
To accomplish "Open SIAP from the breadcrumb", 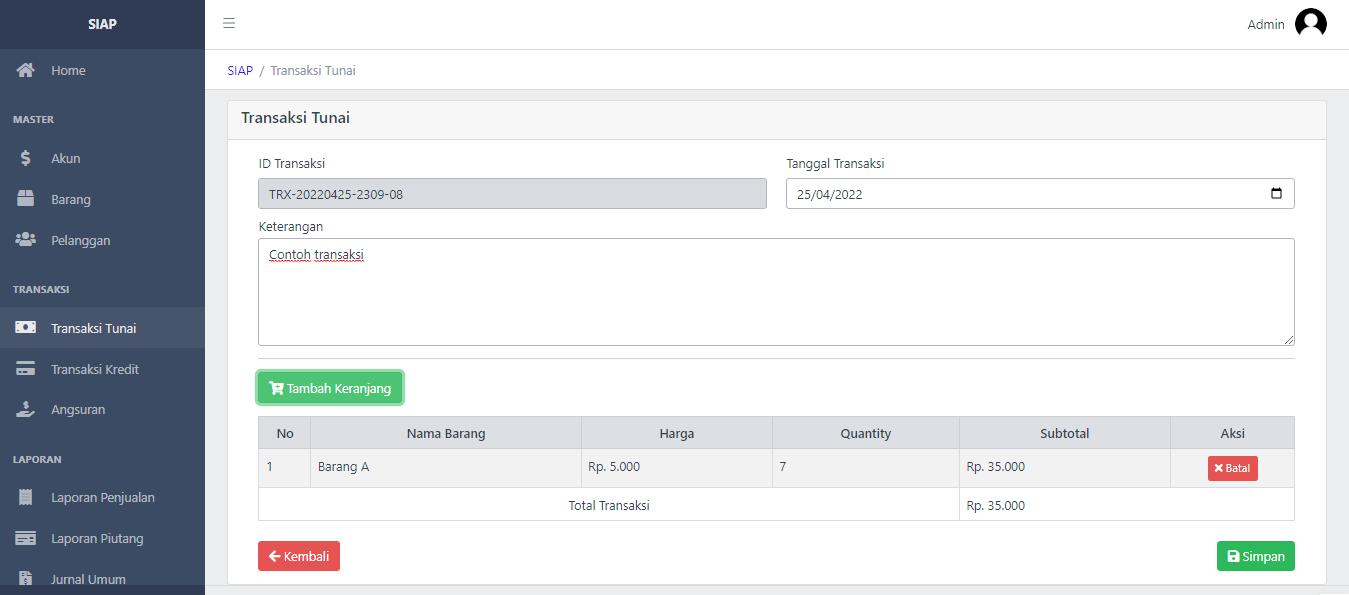I will (239, 70).
